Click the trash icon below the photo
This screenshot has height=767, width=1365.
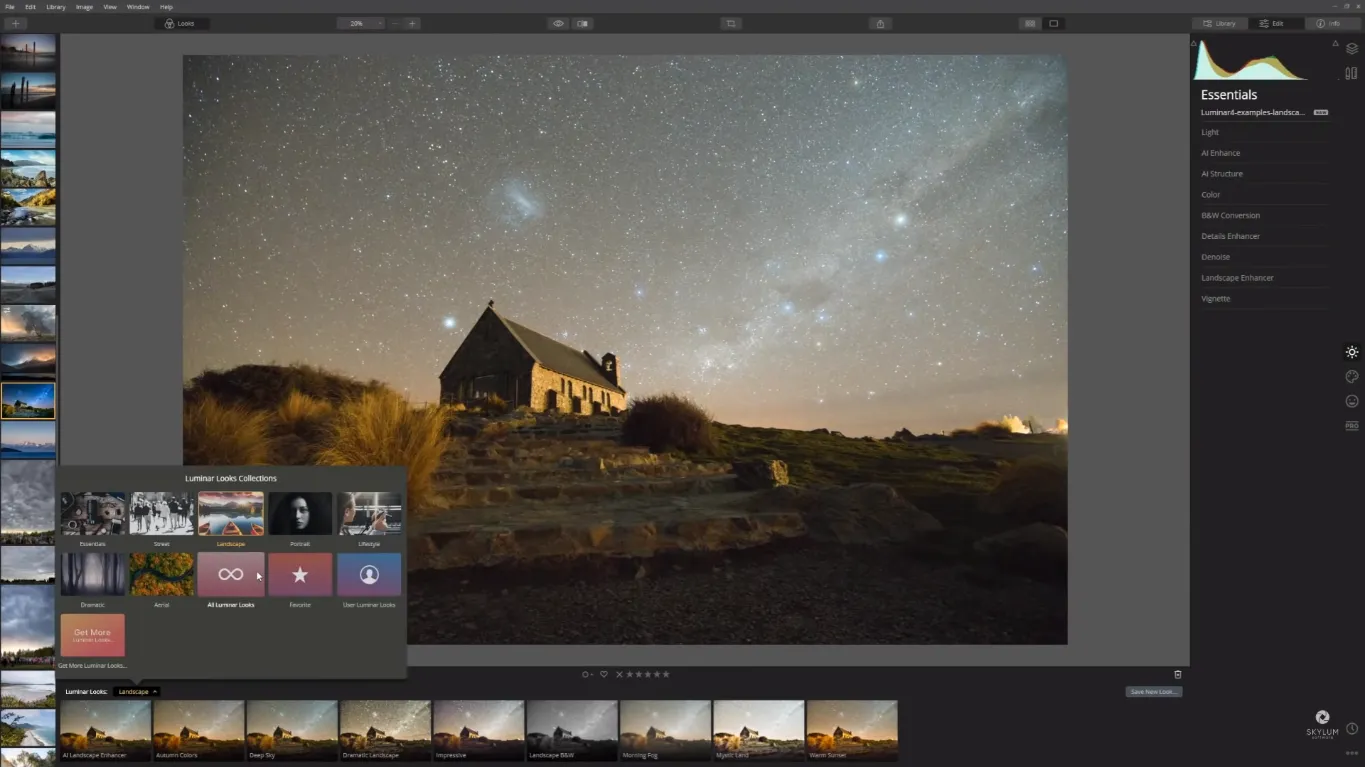coord(1177,674)
